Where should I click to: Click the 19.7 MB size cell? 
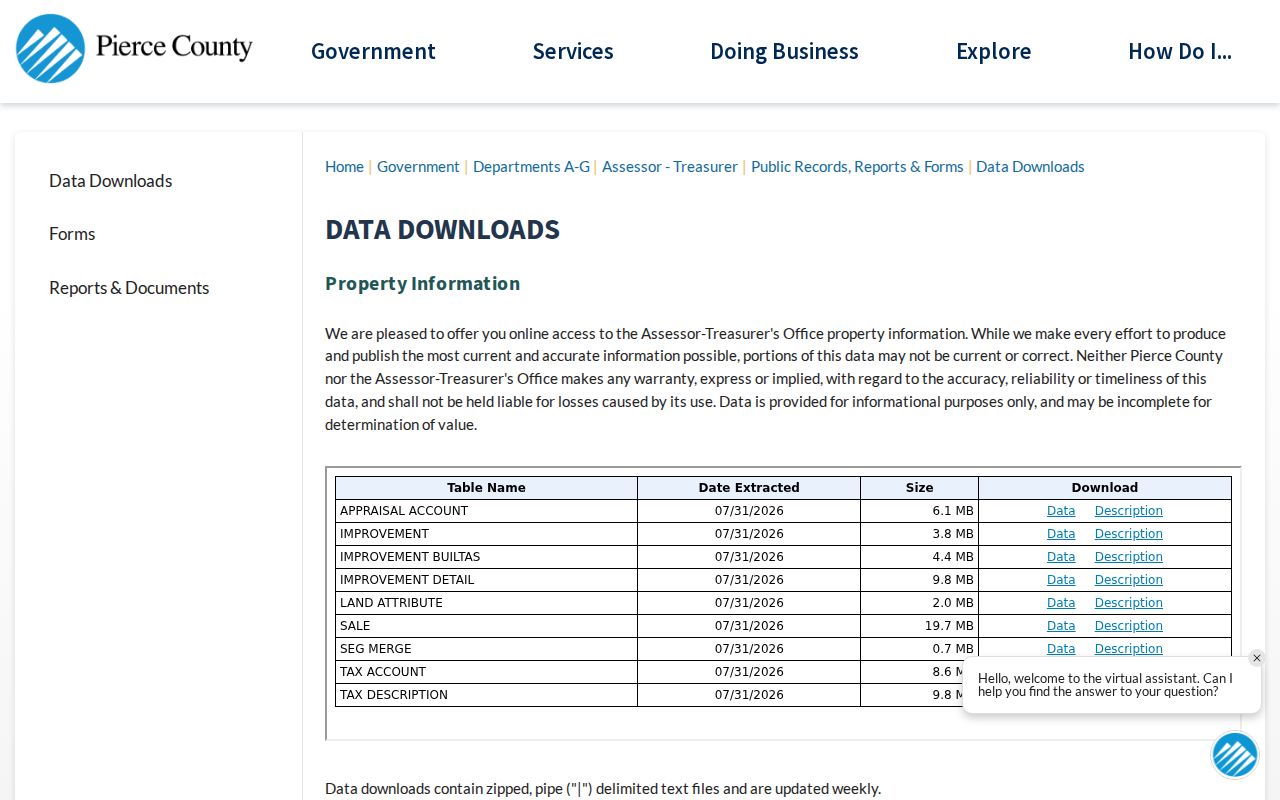click(x=919, y=626)
